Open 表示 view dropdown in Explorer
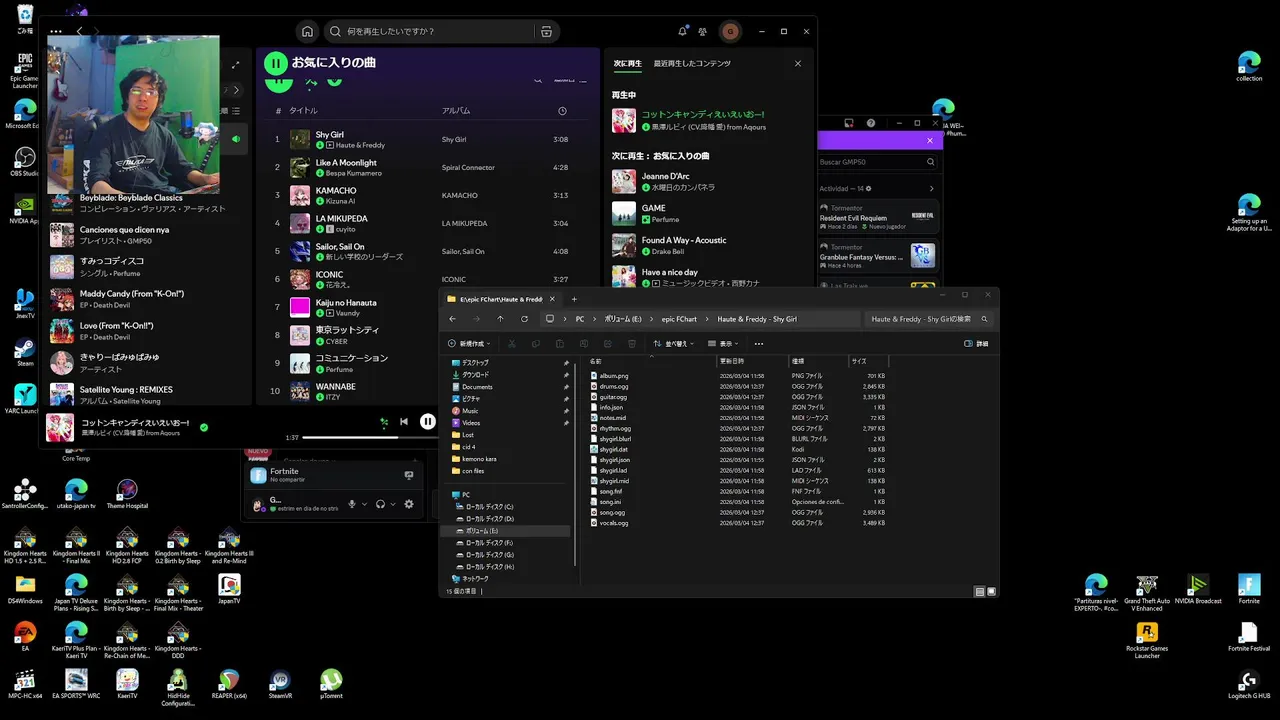This screenshot has height=720, width=1280. [724, 344]
